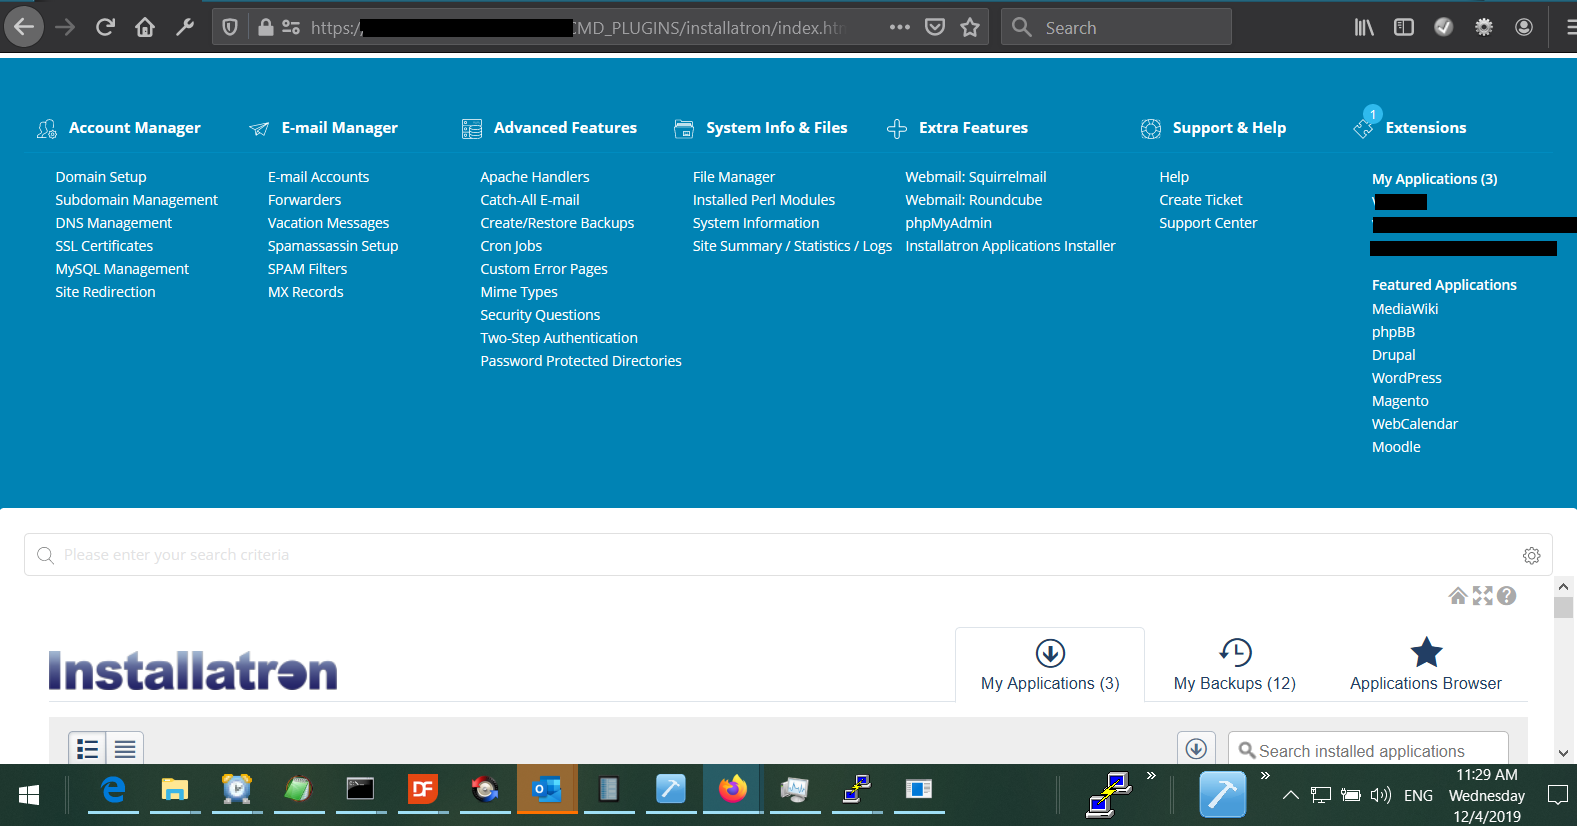Viewport: 1577px width, 826px height.
Task: Focus the search criteria input field
Action: [x=788, y=555]
